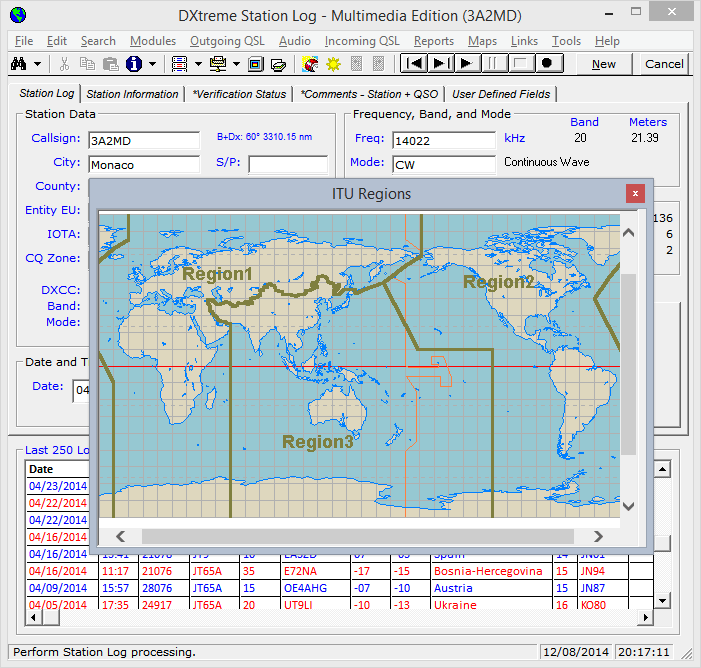Viewport: 701px width, 668px height.
Task: Click the DXtreme globe application icon
Action: (18, 15)
